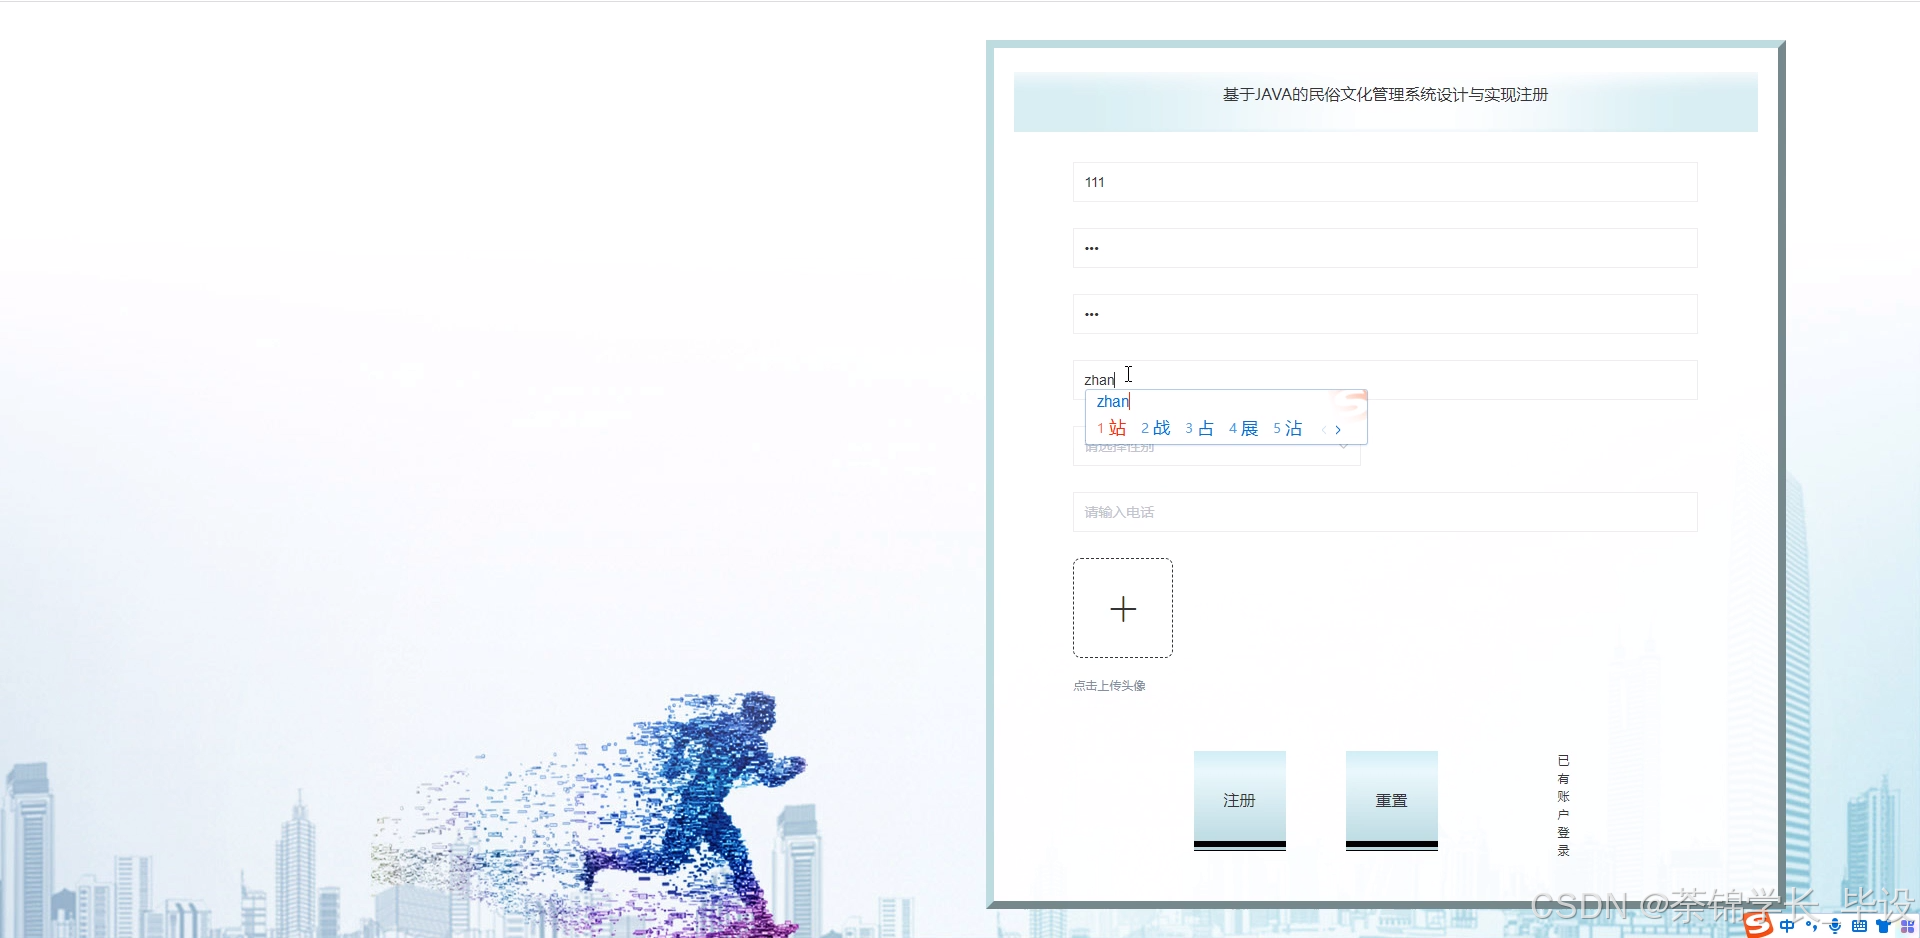Activate the voice input microphone icon
This screenshot has height=938, width=1920.
coord(1835,927)
